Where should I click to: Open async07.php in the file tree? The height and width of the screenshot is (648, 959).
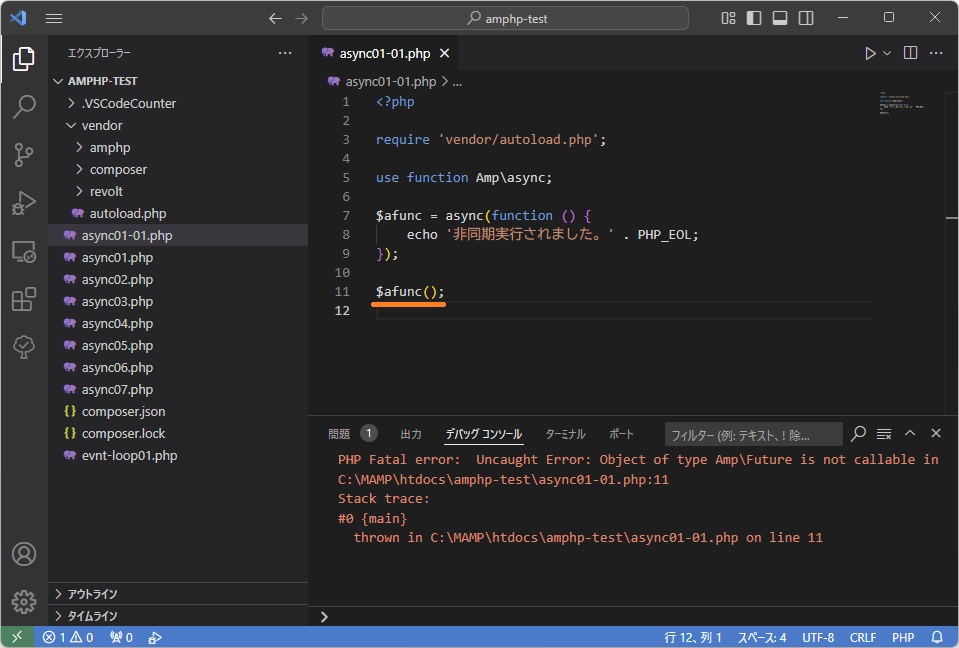178,389
